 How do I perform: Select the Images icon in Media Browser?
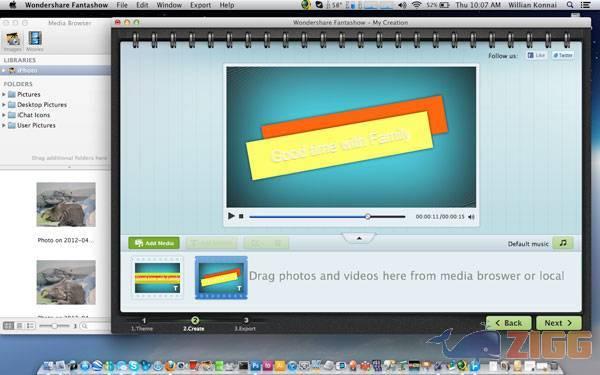pos(13,41)
